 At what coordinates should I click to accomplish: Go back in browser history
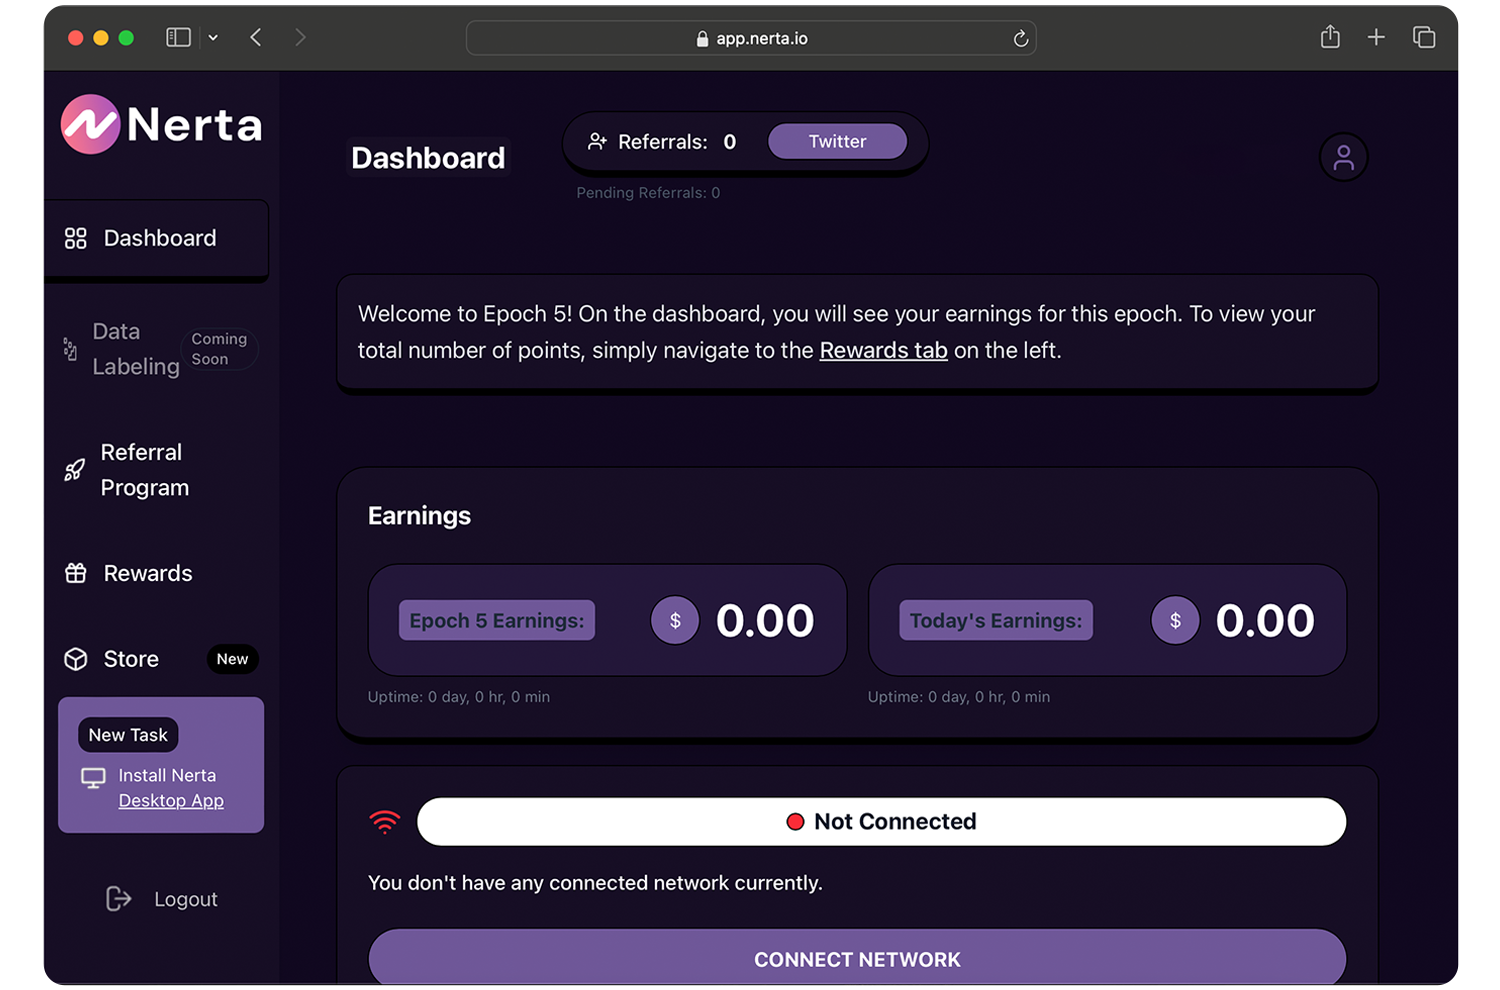point(256,38)
